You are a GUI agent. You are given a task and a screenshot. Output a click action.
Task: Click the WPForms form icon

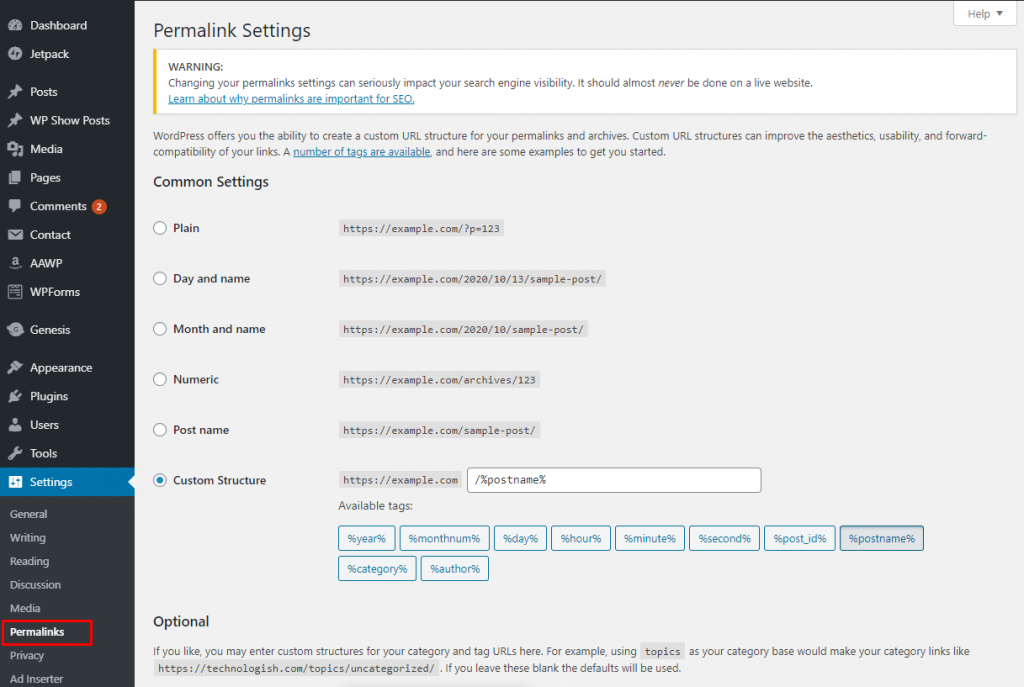[x=15, y=292]
